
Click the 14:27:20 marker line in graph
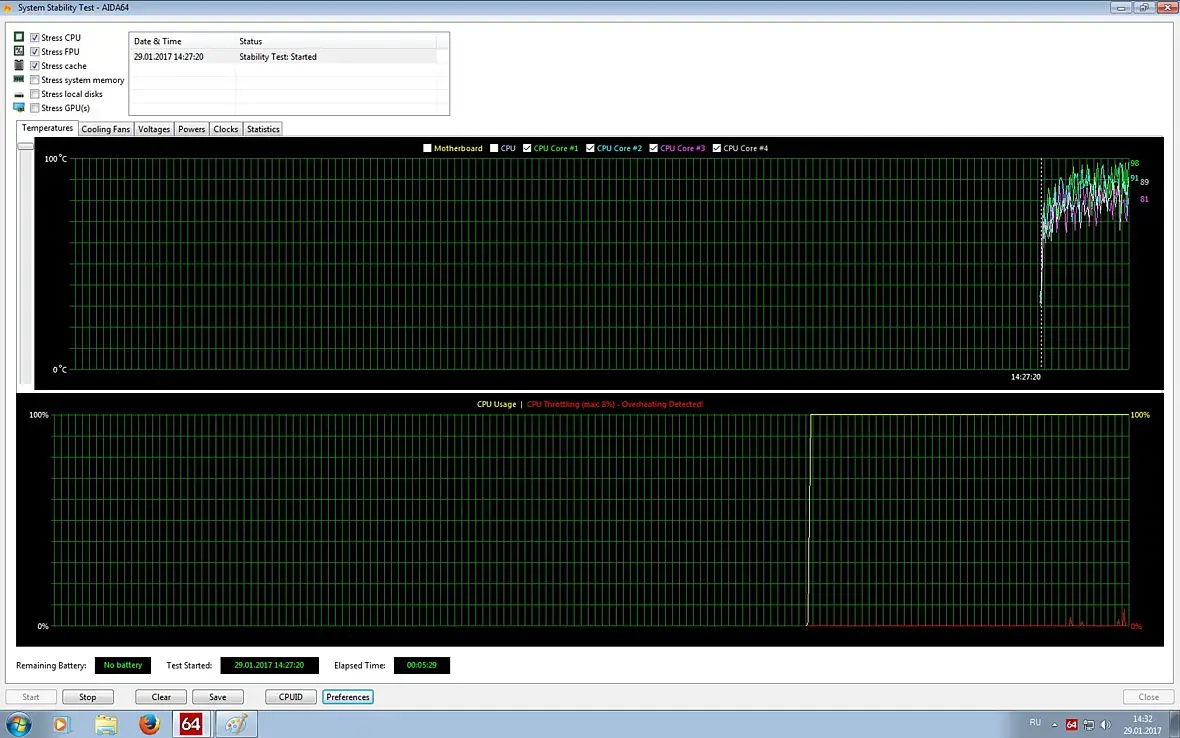tap(1042, 263)
